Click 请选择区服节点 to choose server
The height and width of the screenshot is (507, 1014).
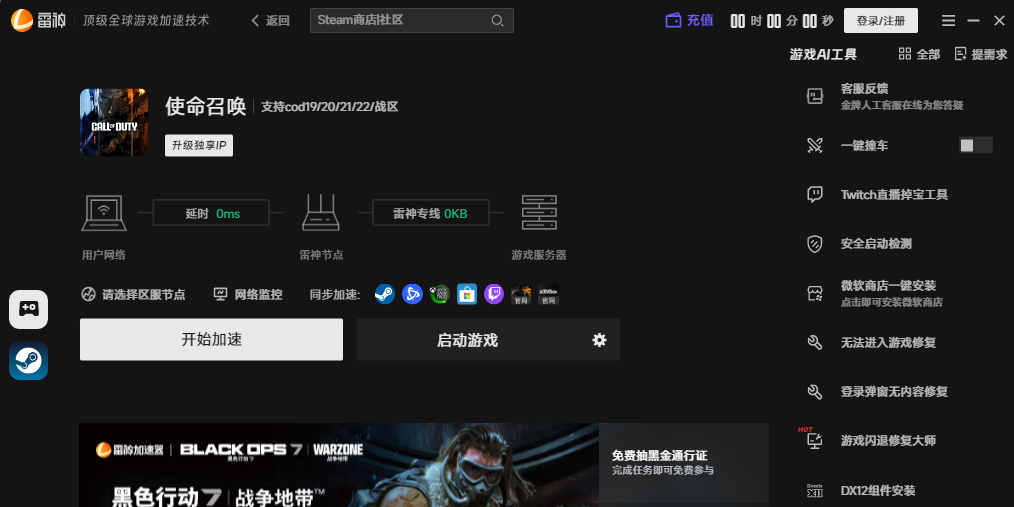pos(133,294)
